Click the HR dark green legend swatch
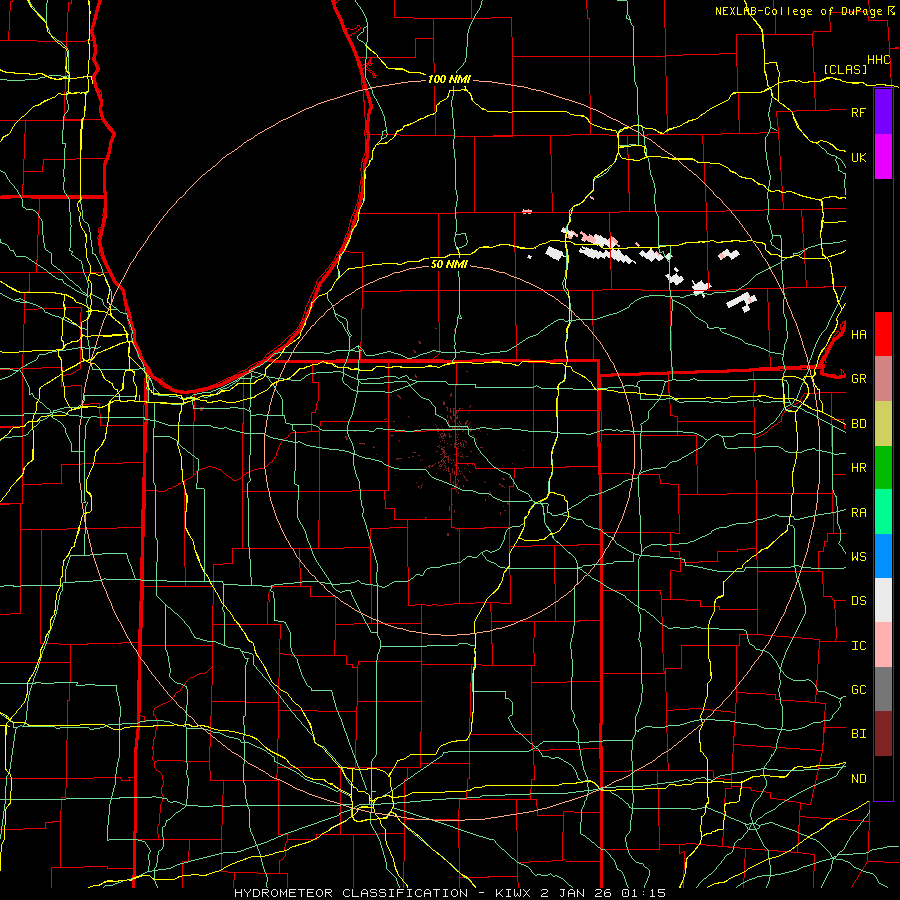 click(883, 468)
